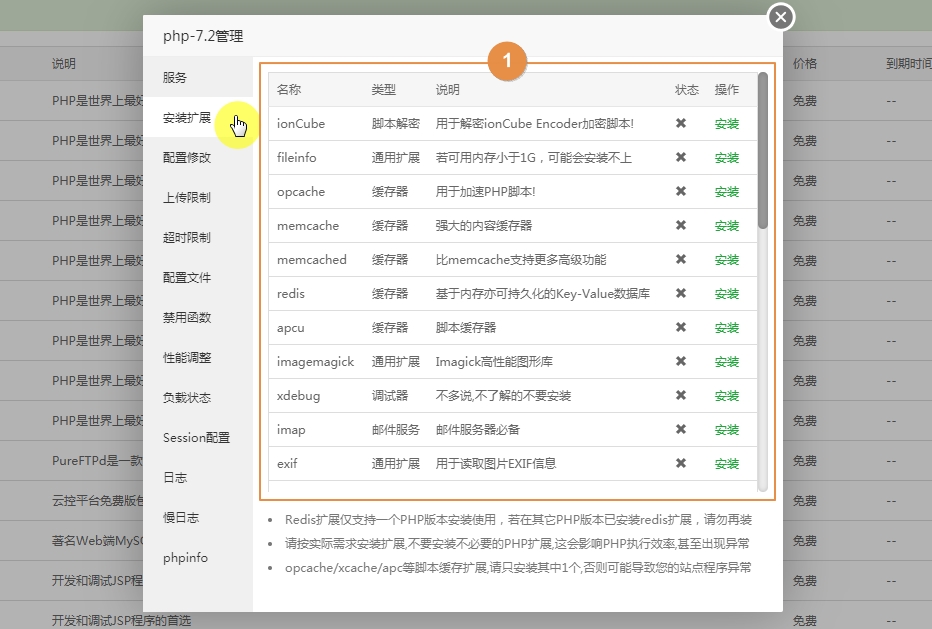Image resolution: width=932 pixels, height=629 pixels.
Task: Toggle the redis extension status
Action: [x=680, y=293]
